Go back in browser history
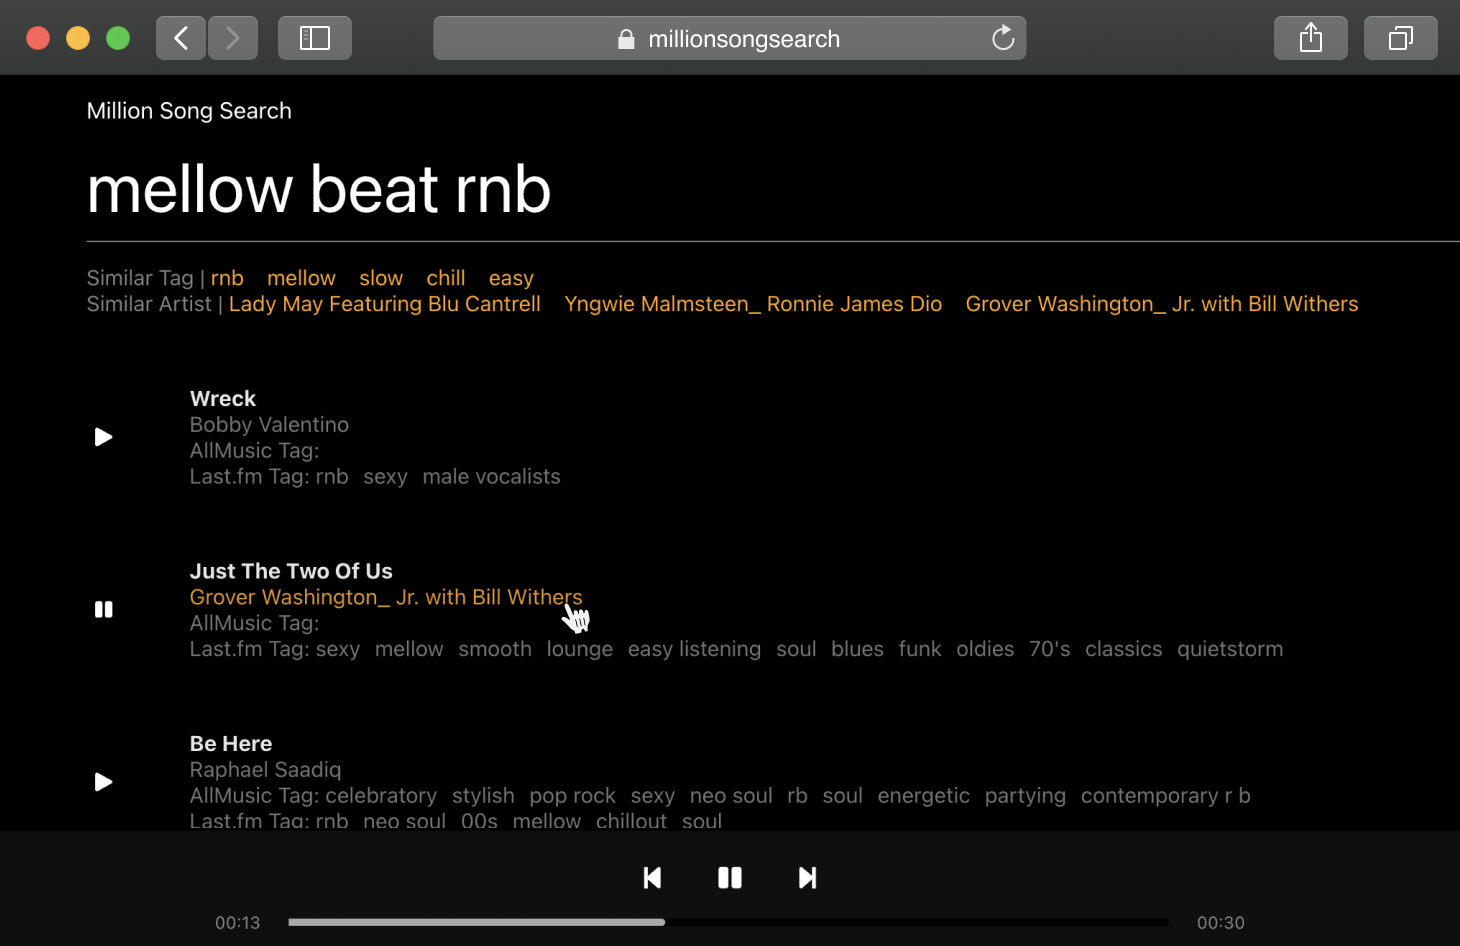 click(181, 38)
